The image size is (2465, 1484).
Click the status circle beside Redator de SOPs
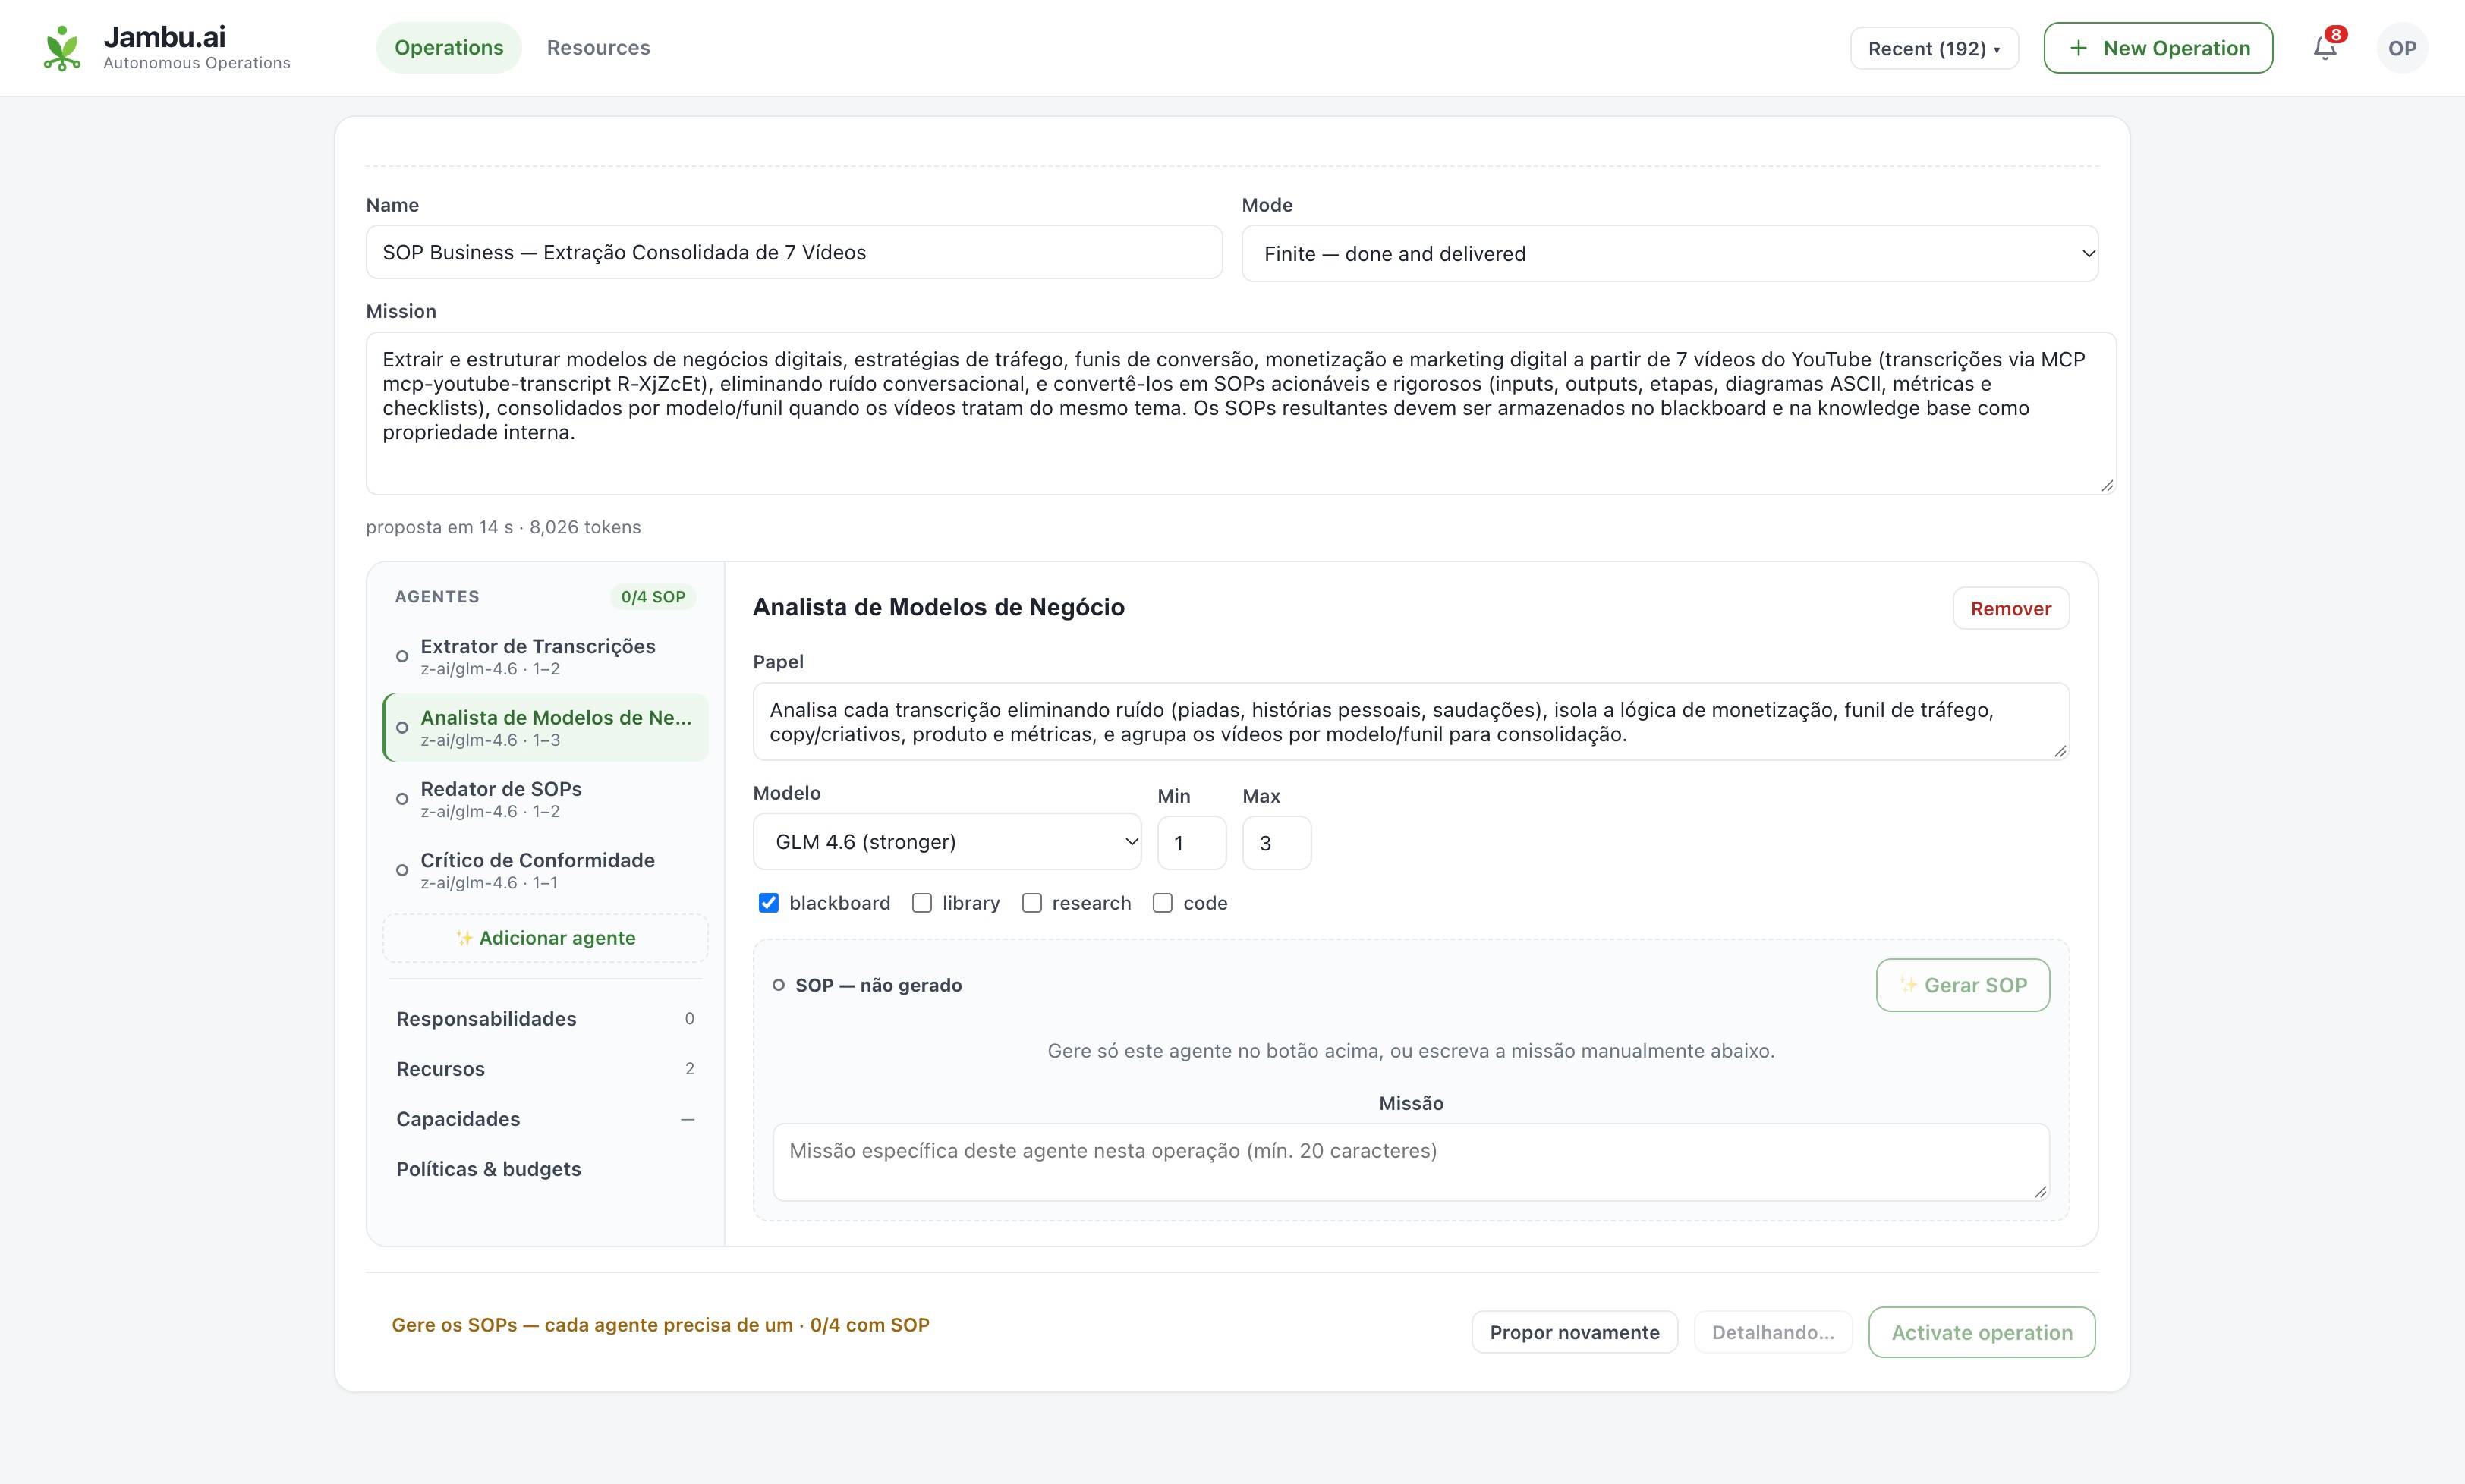coord(402,799)
